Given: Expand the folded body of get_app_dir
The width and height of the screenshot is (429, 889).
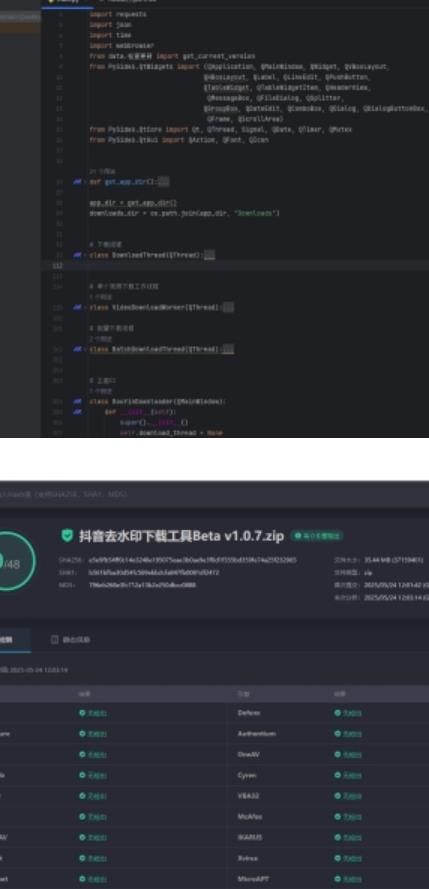Looking at the screenshot, I should pos(163,181).
